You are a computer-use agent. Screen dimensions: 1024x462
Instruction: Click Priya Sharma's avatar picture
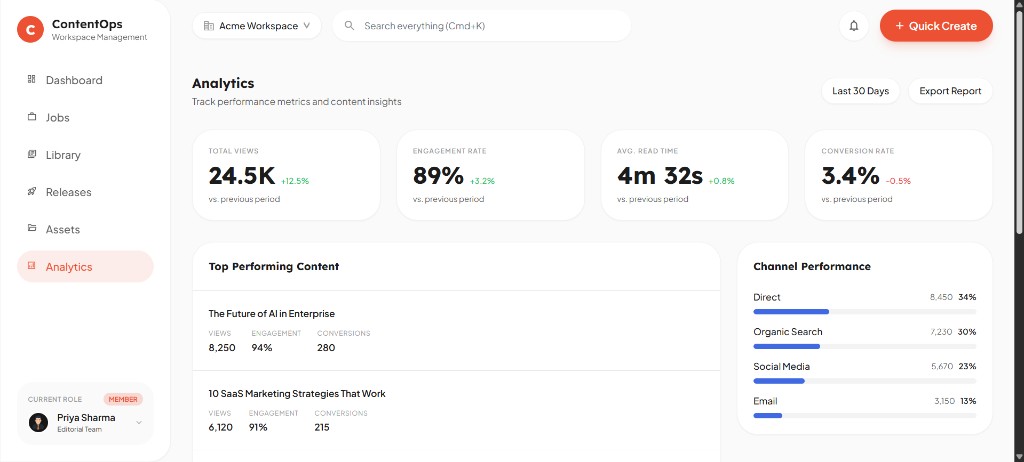click(39, 422)
